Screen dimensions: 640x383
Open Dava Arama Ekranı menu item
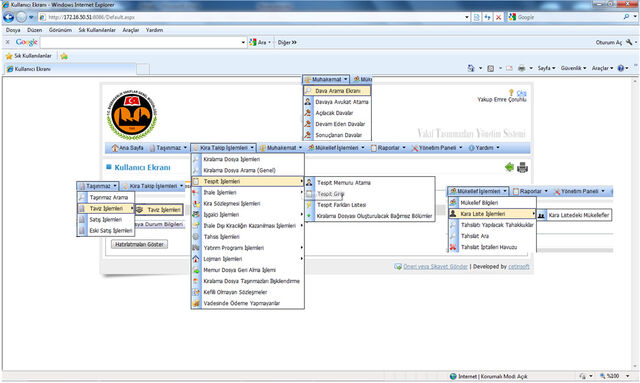(x=337, y=91)
